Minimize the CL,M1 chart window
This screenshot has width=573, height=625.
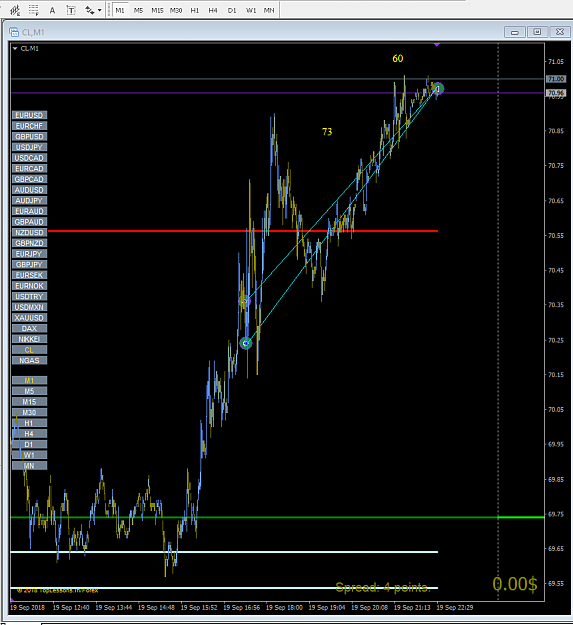click(x=514, y=32)
